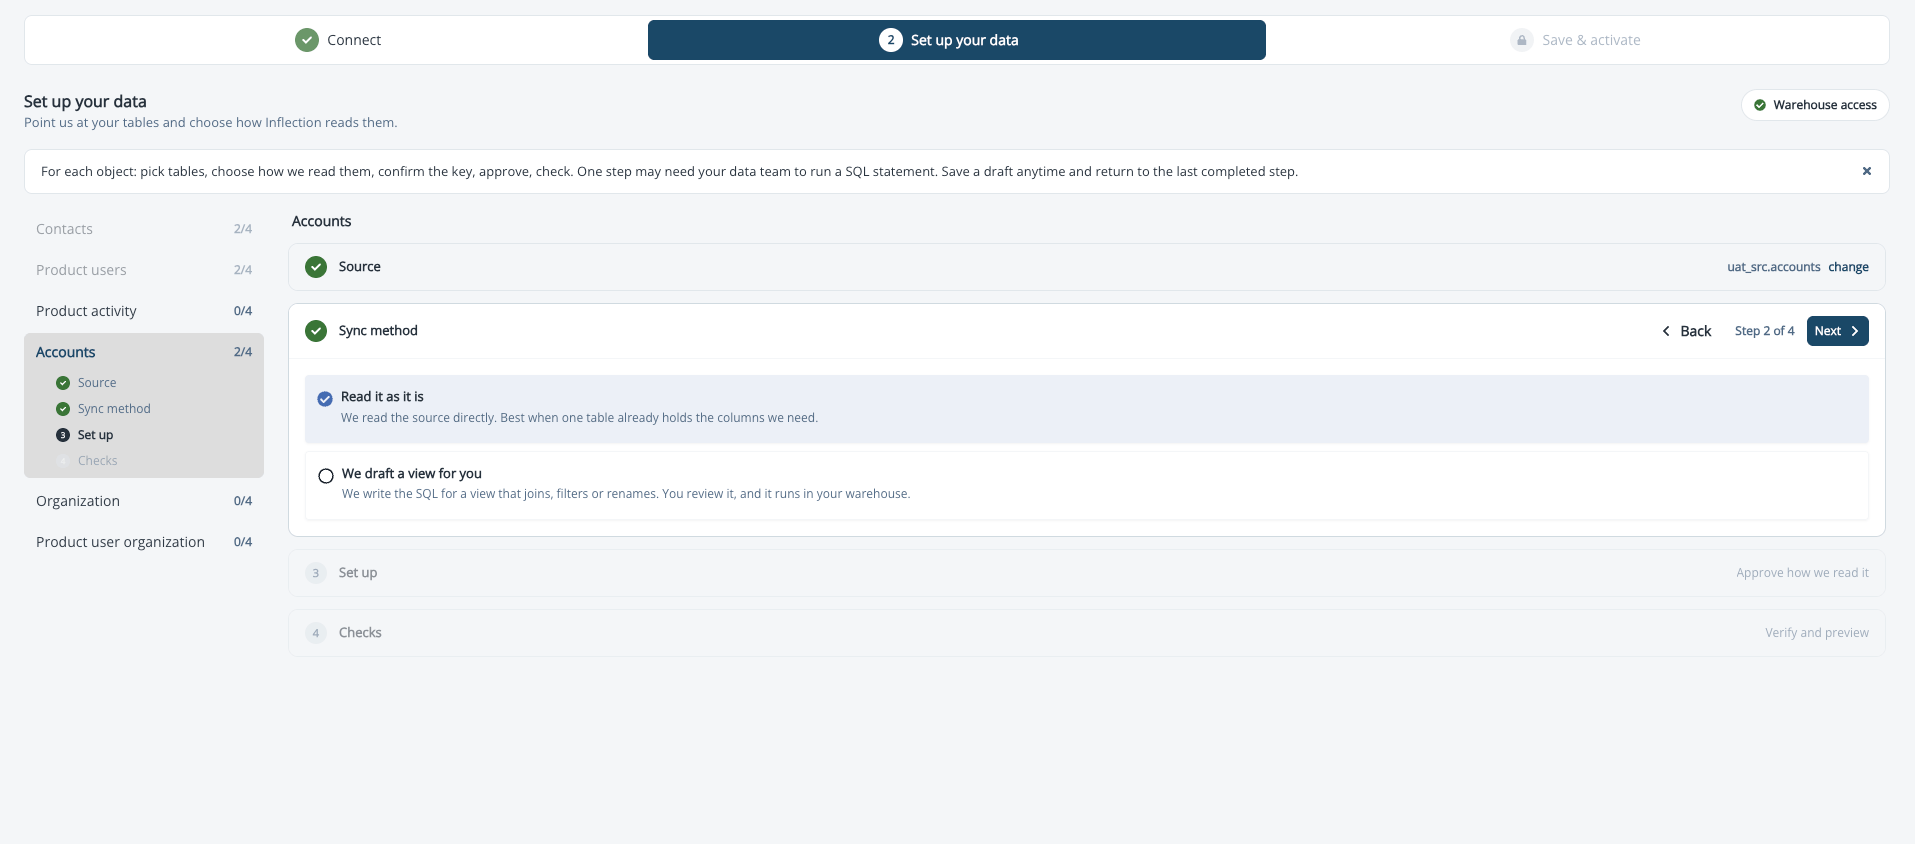This screenshot has height=844, width=1915.
Task: Open Contacts in the sidebar
Action: pyautogui.click(x=144, y=229)
